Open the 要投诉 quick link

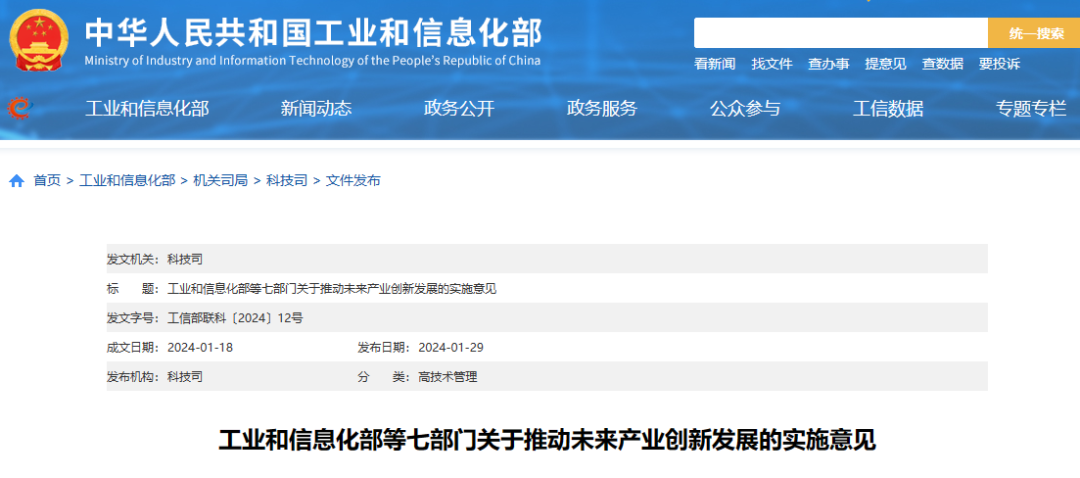(999, 64)
